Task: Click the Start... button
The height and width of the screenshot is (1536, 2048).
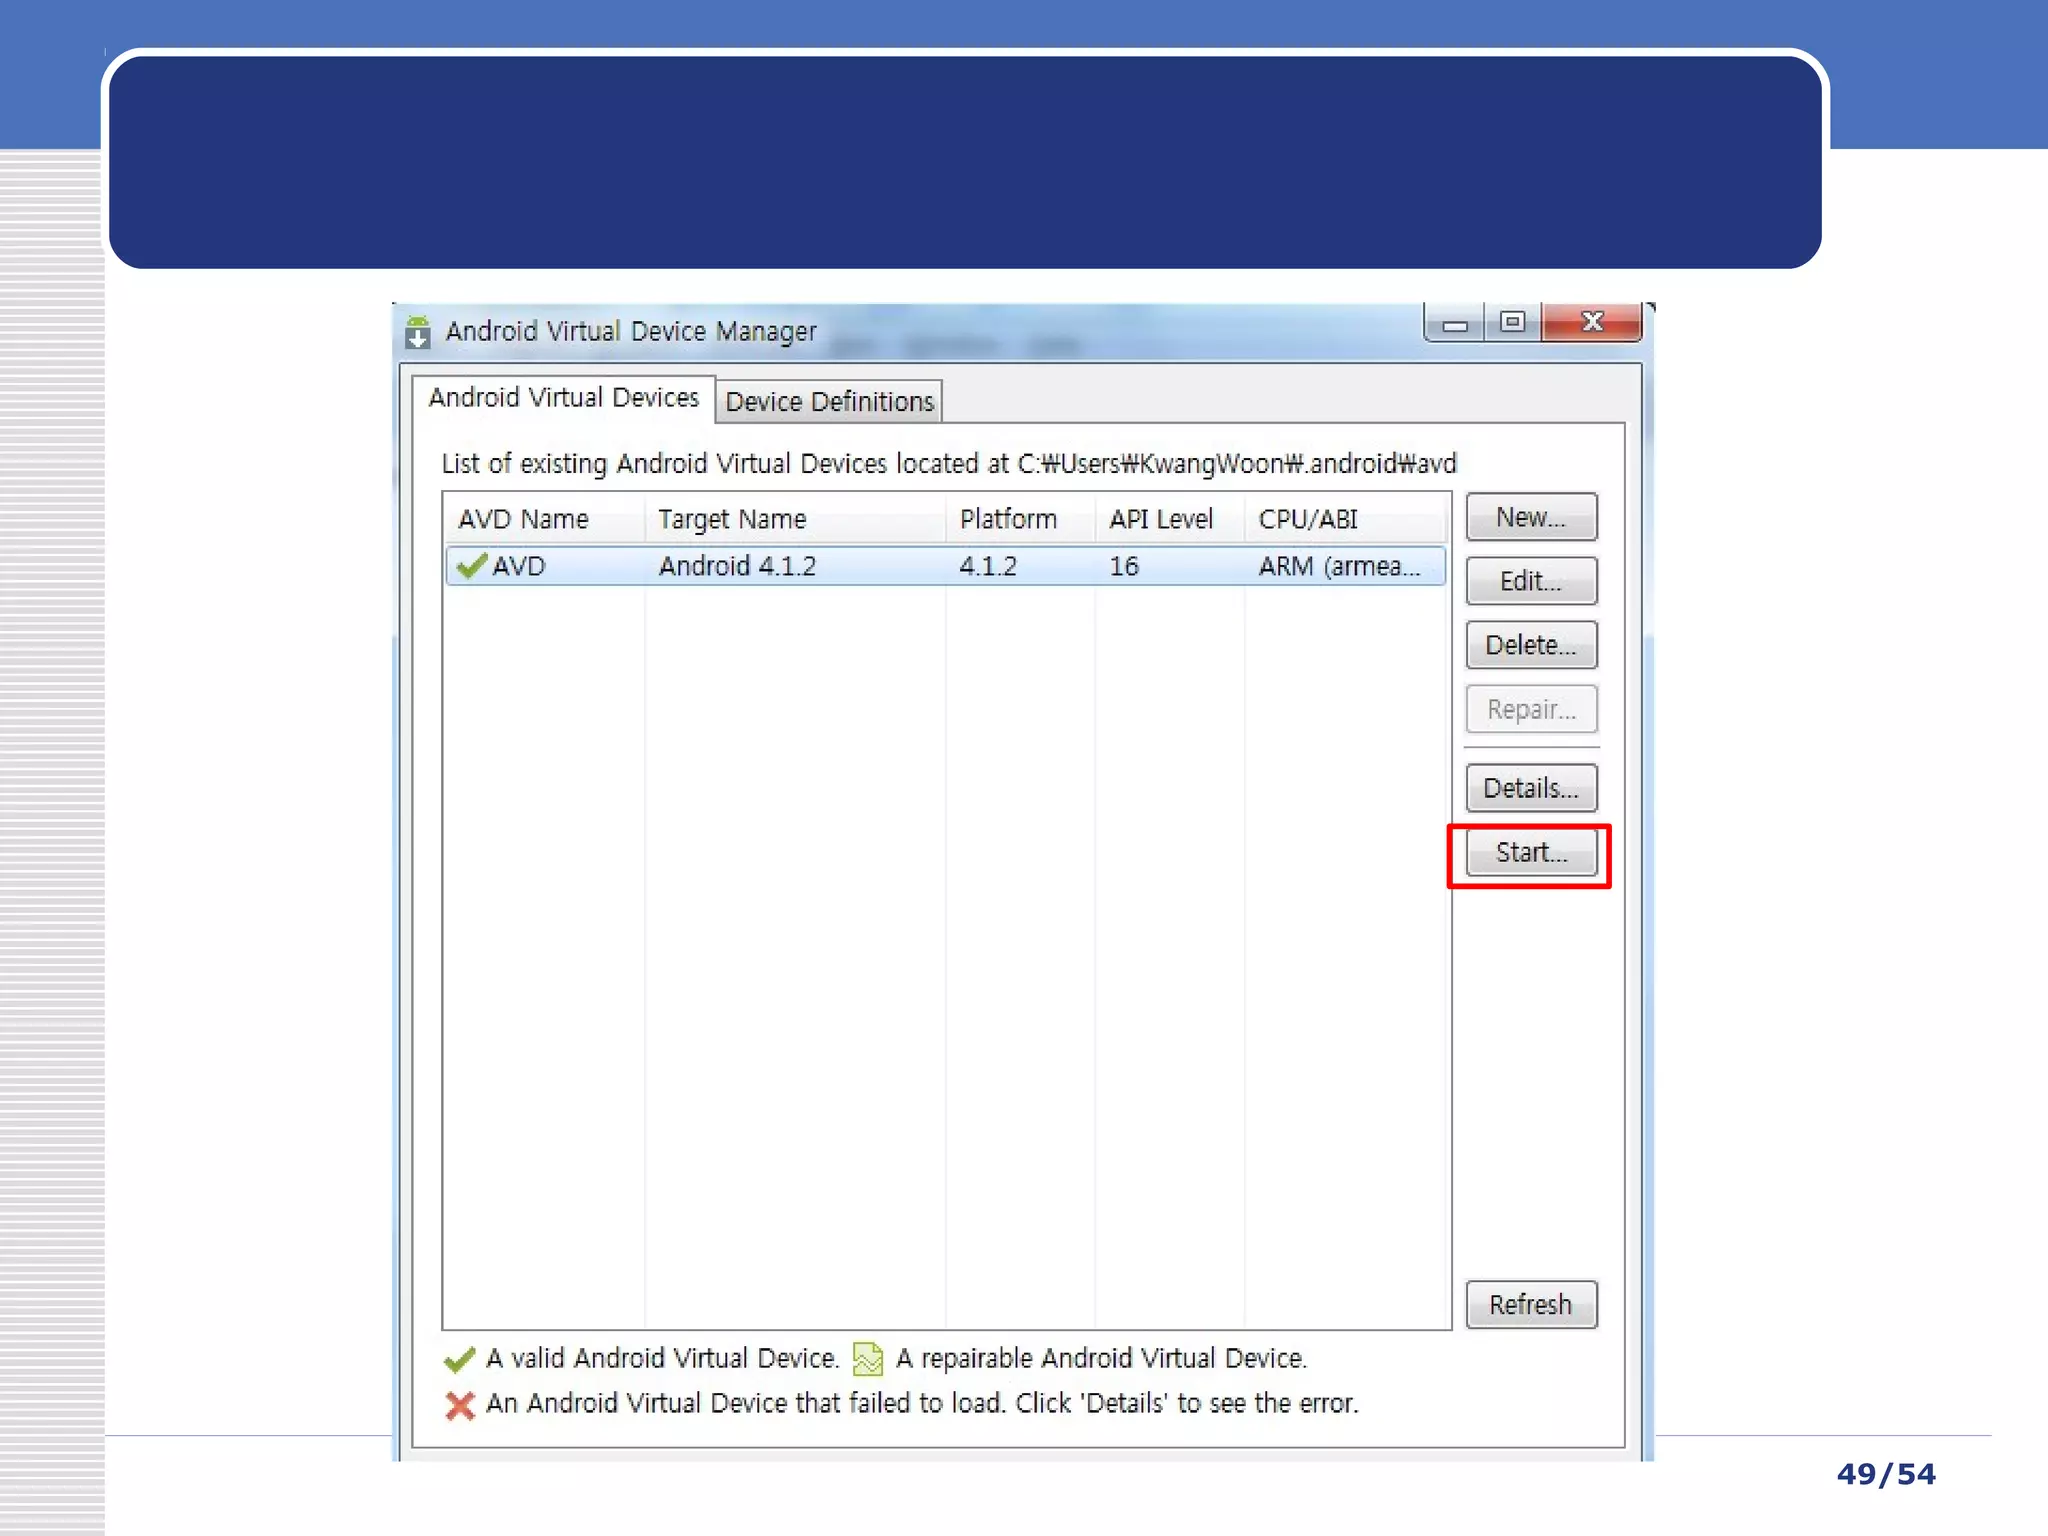Action: [1531, 853]
